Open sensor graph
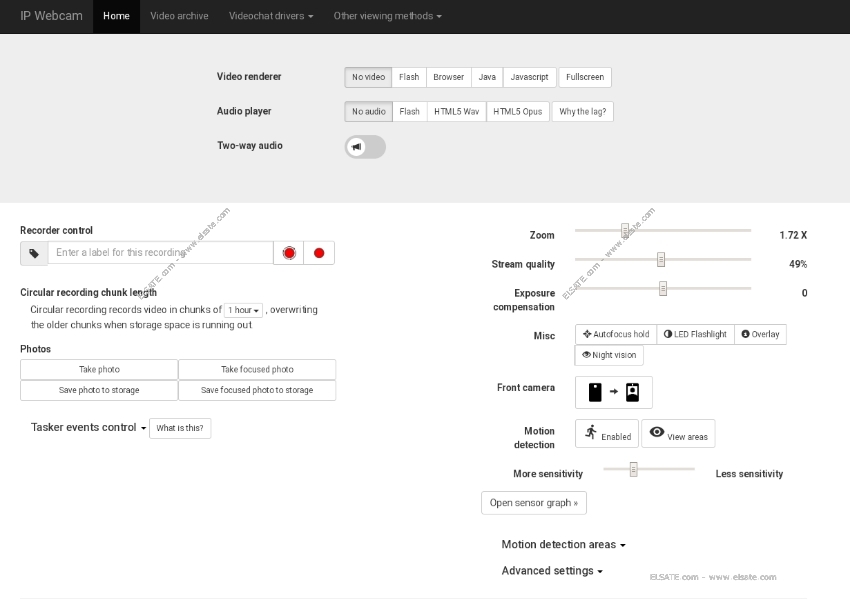Viewport: 850px width, 600px height. click(534, 503)
